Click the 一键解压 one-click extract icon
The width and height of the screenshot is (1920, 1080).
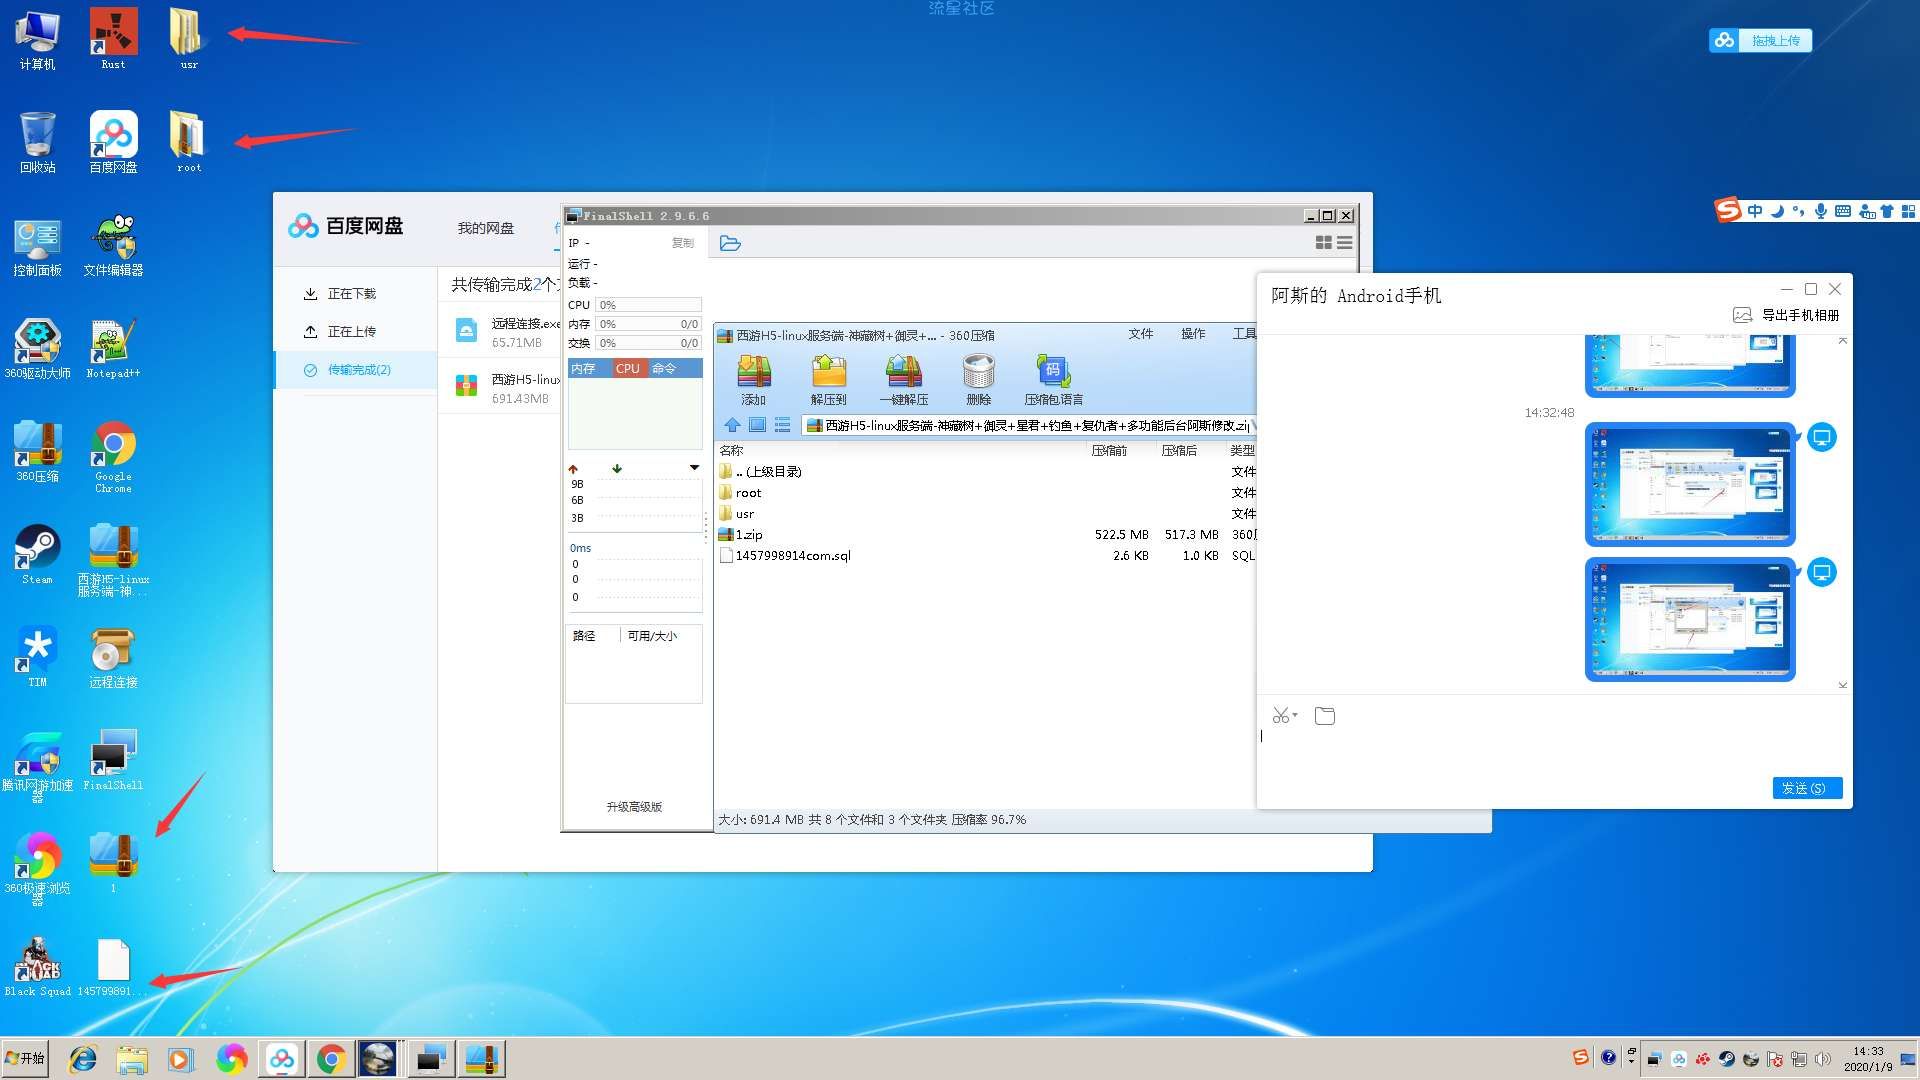pyautogui.click(x=904, y=379)
